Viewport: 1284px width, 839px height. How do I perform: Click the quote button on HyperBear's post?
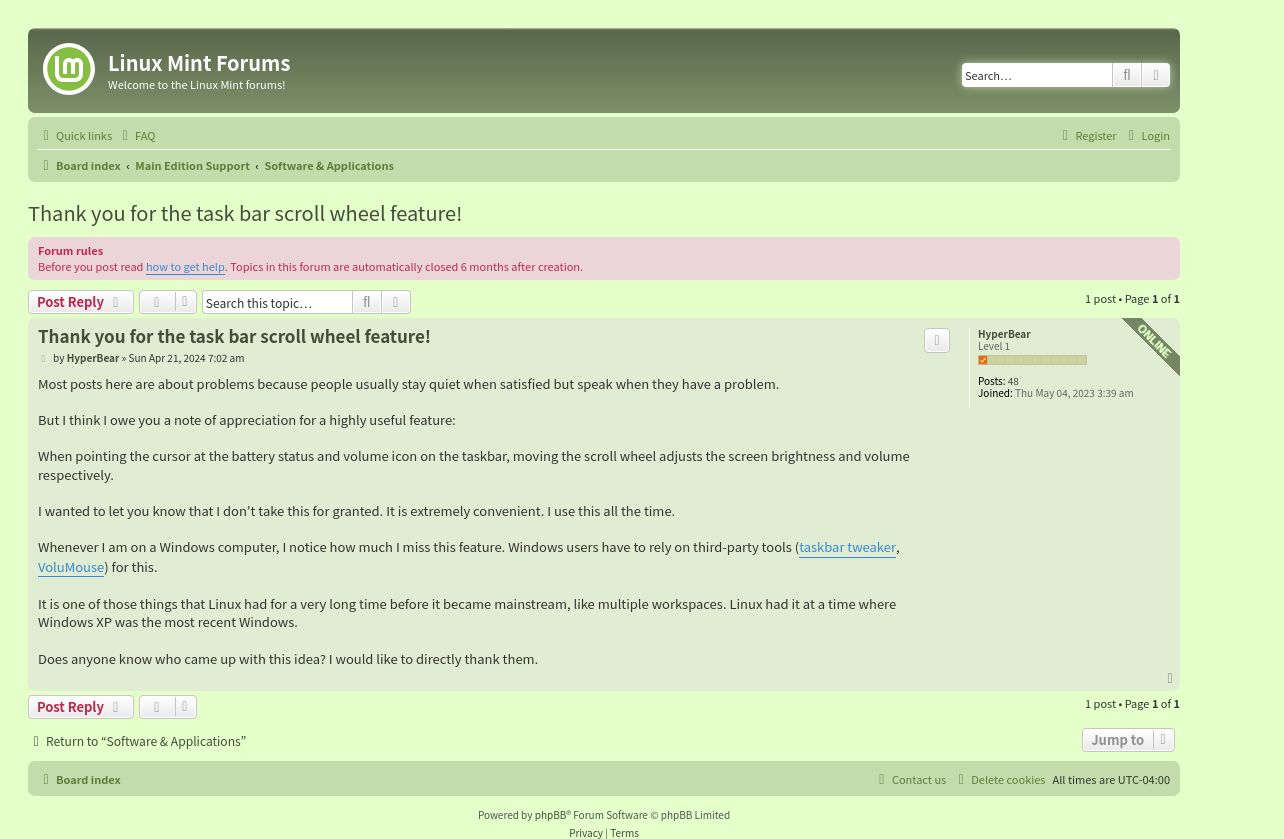tap(937, 341)
